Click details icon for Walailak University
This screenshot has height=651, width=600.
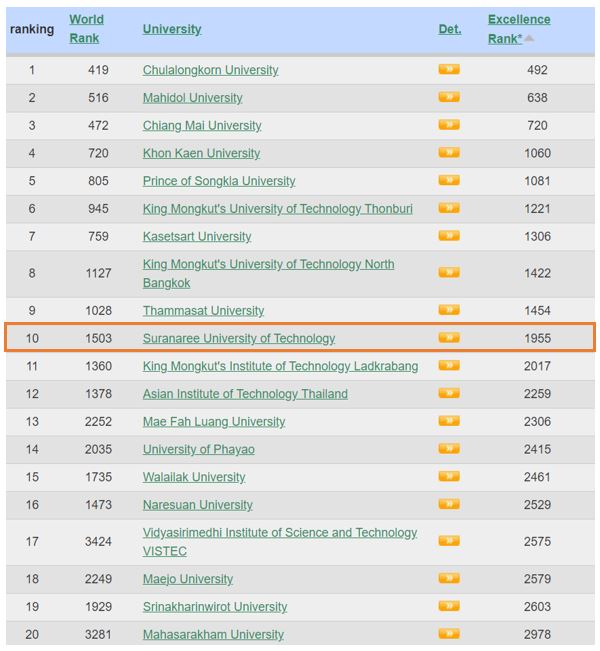pyautogui.click(x=449, y=476)
